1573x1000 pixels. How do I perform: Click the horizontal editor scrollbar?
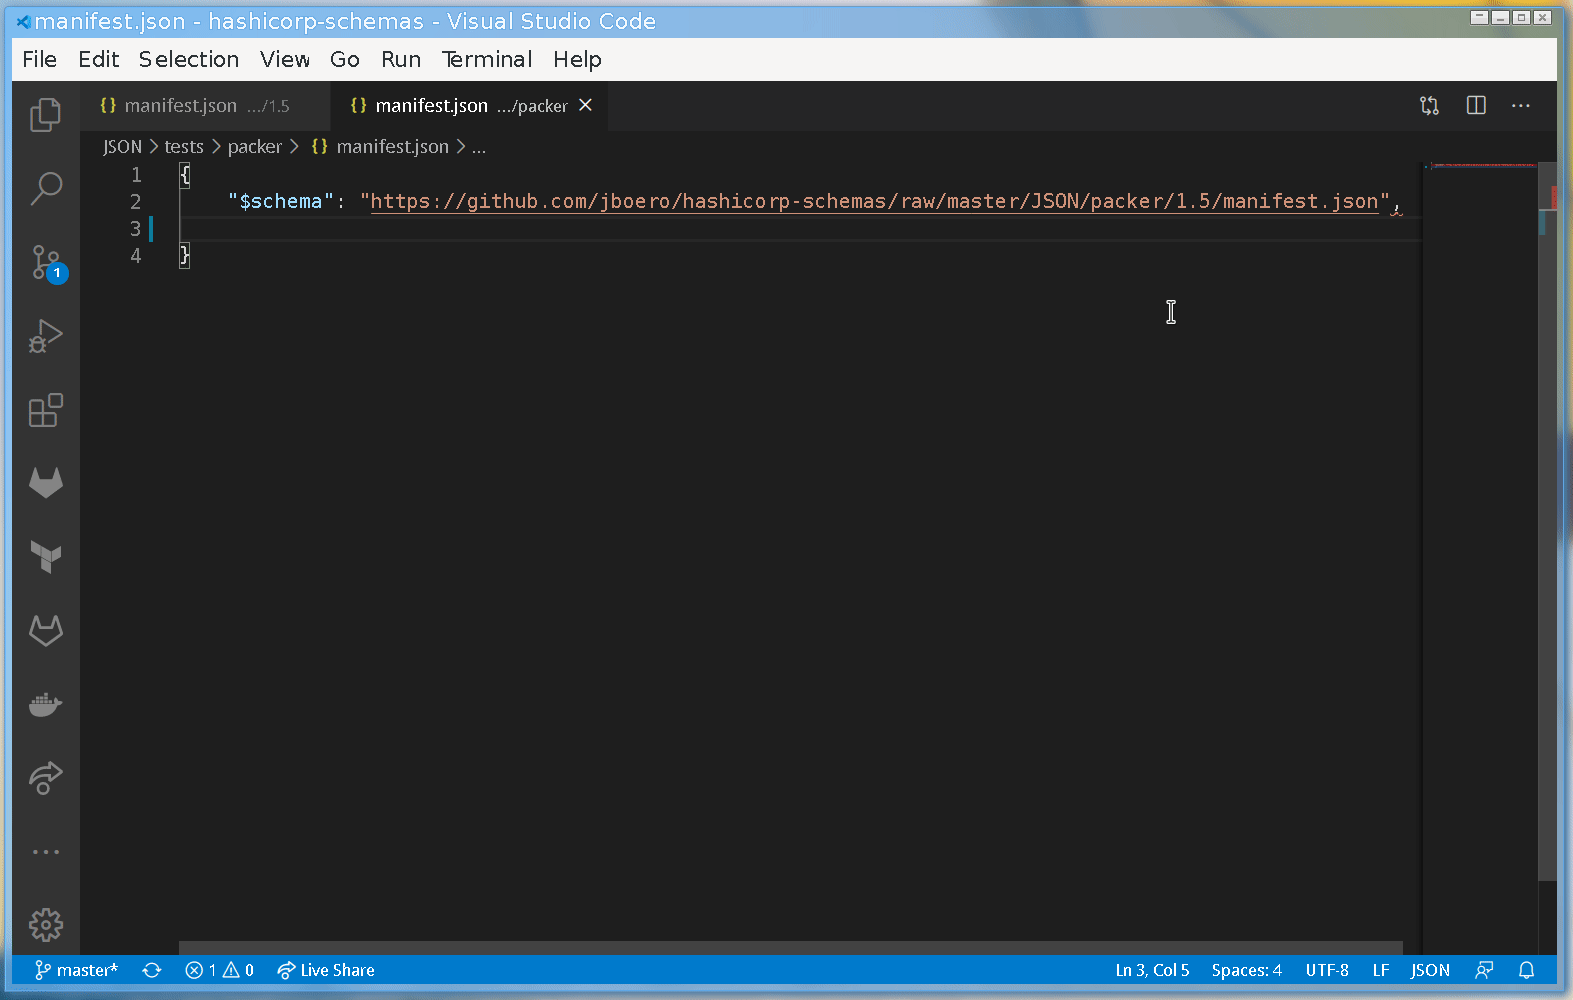point(790,948)
